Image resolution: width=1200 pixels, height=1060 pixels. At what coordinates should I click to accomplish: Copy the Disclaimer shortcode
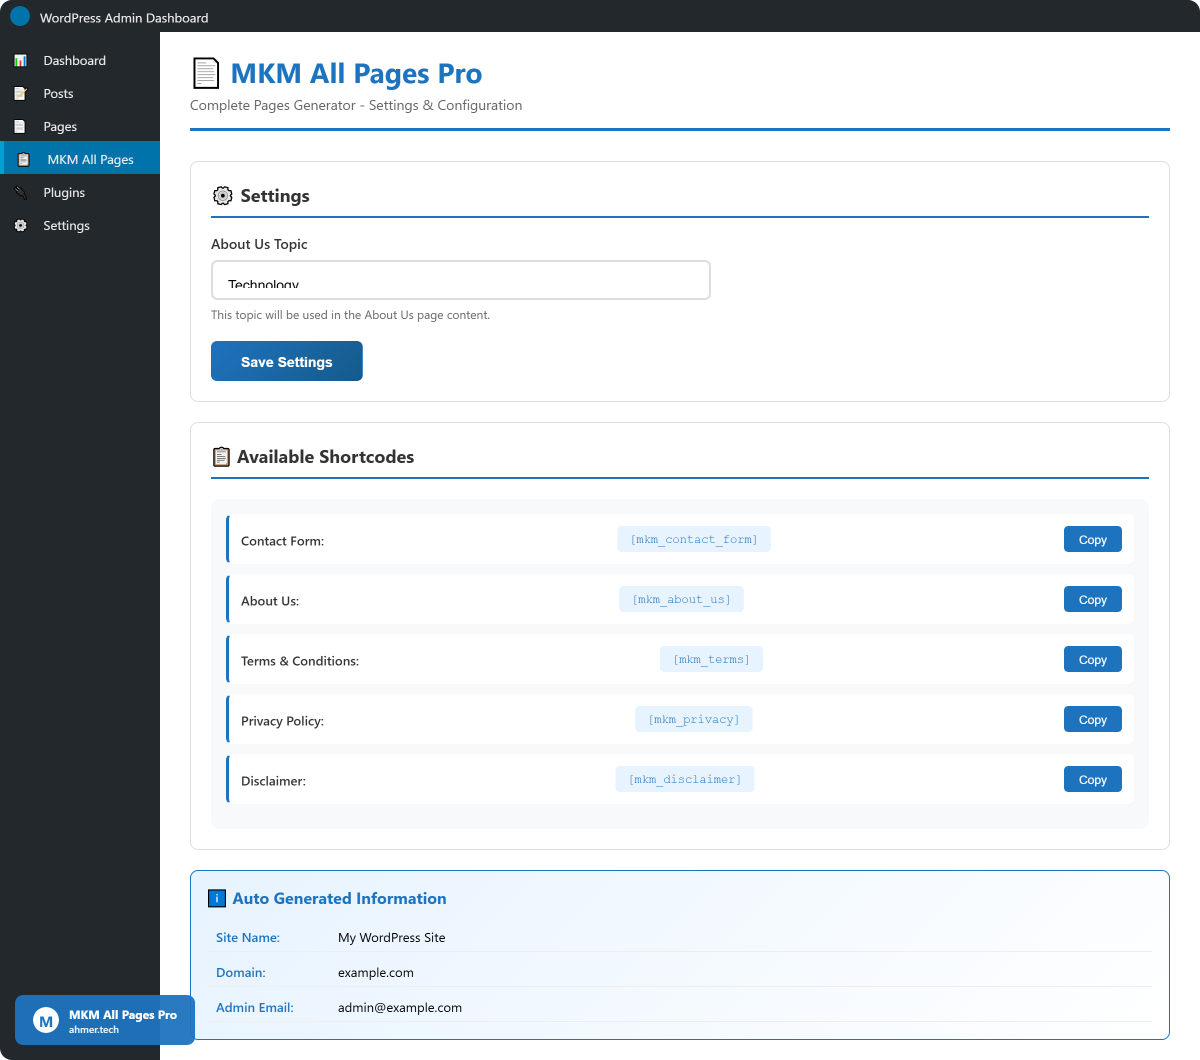[1092, 780]
